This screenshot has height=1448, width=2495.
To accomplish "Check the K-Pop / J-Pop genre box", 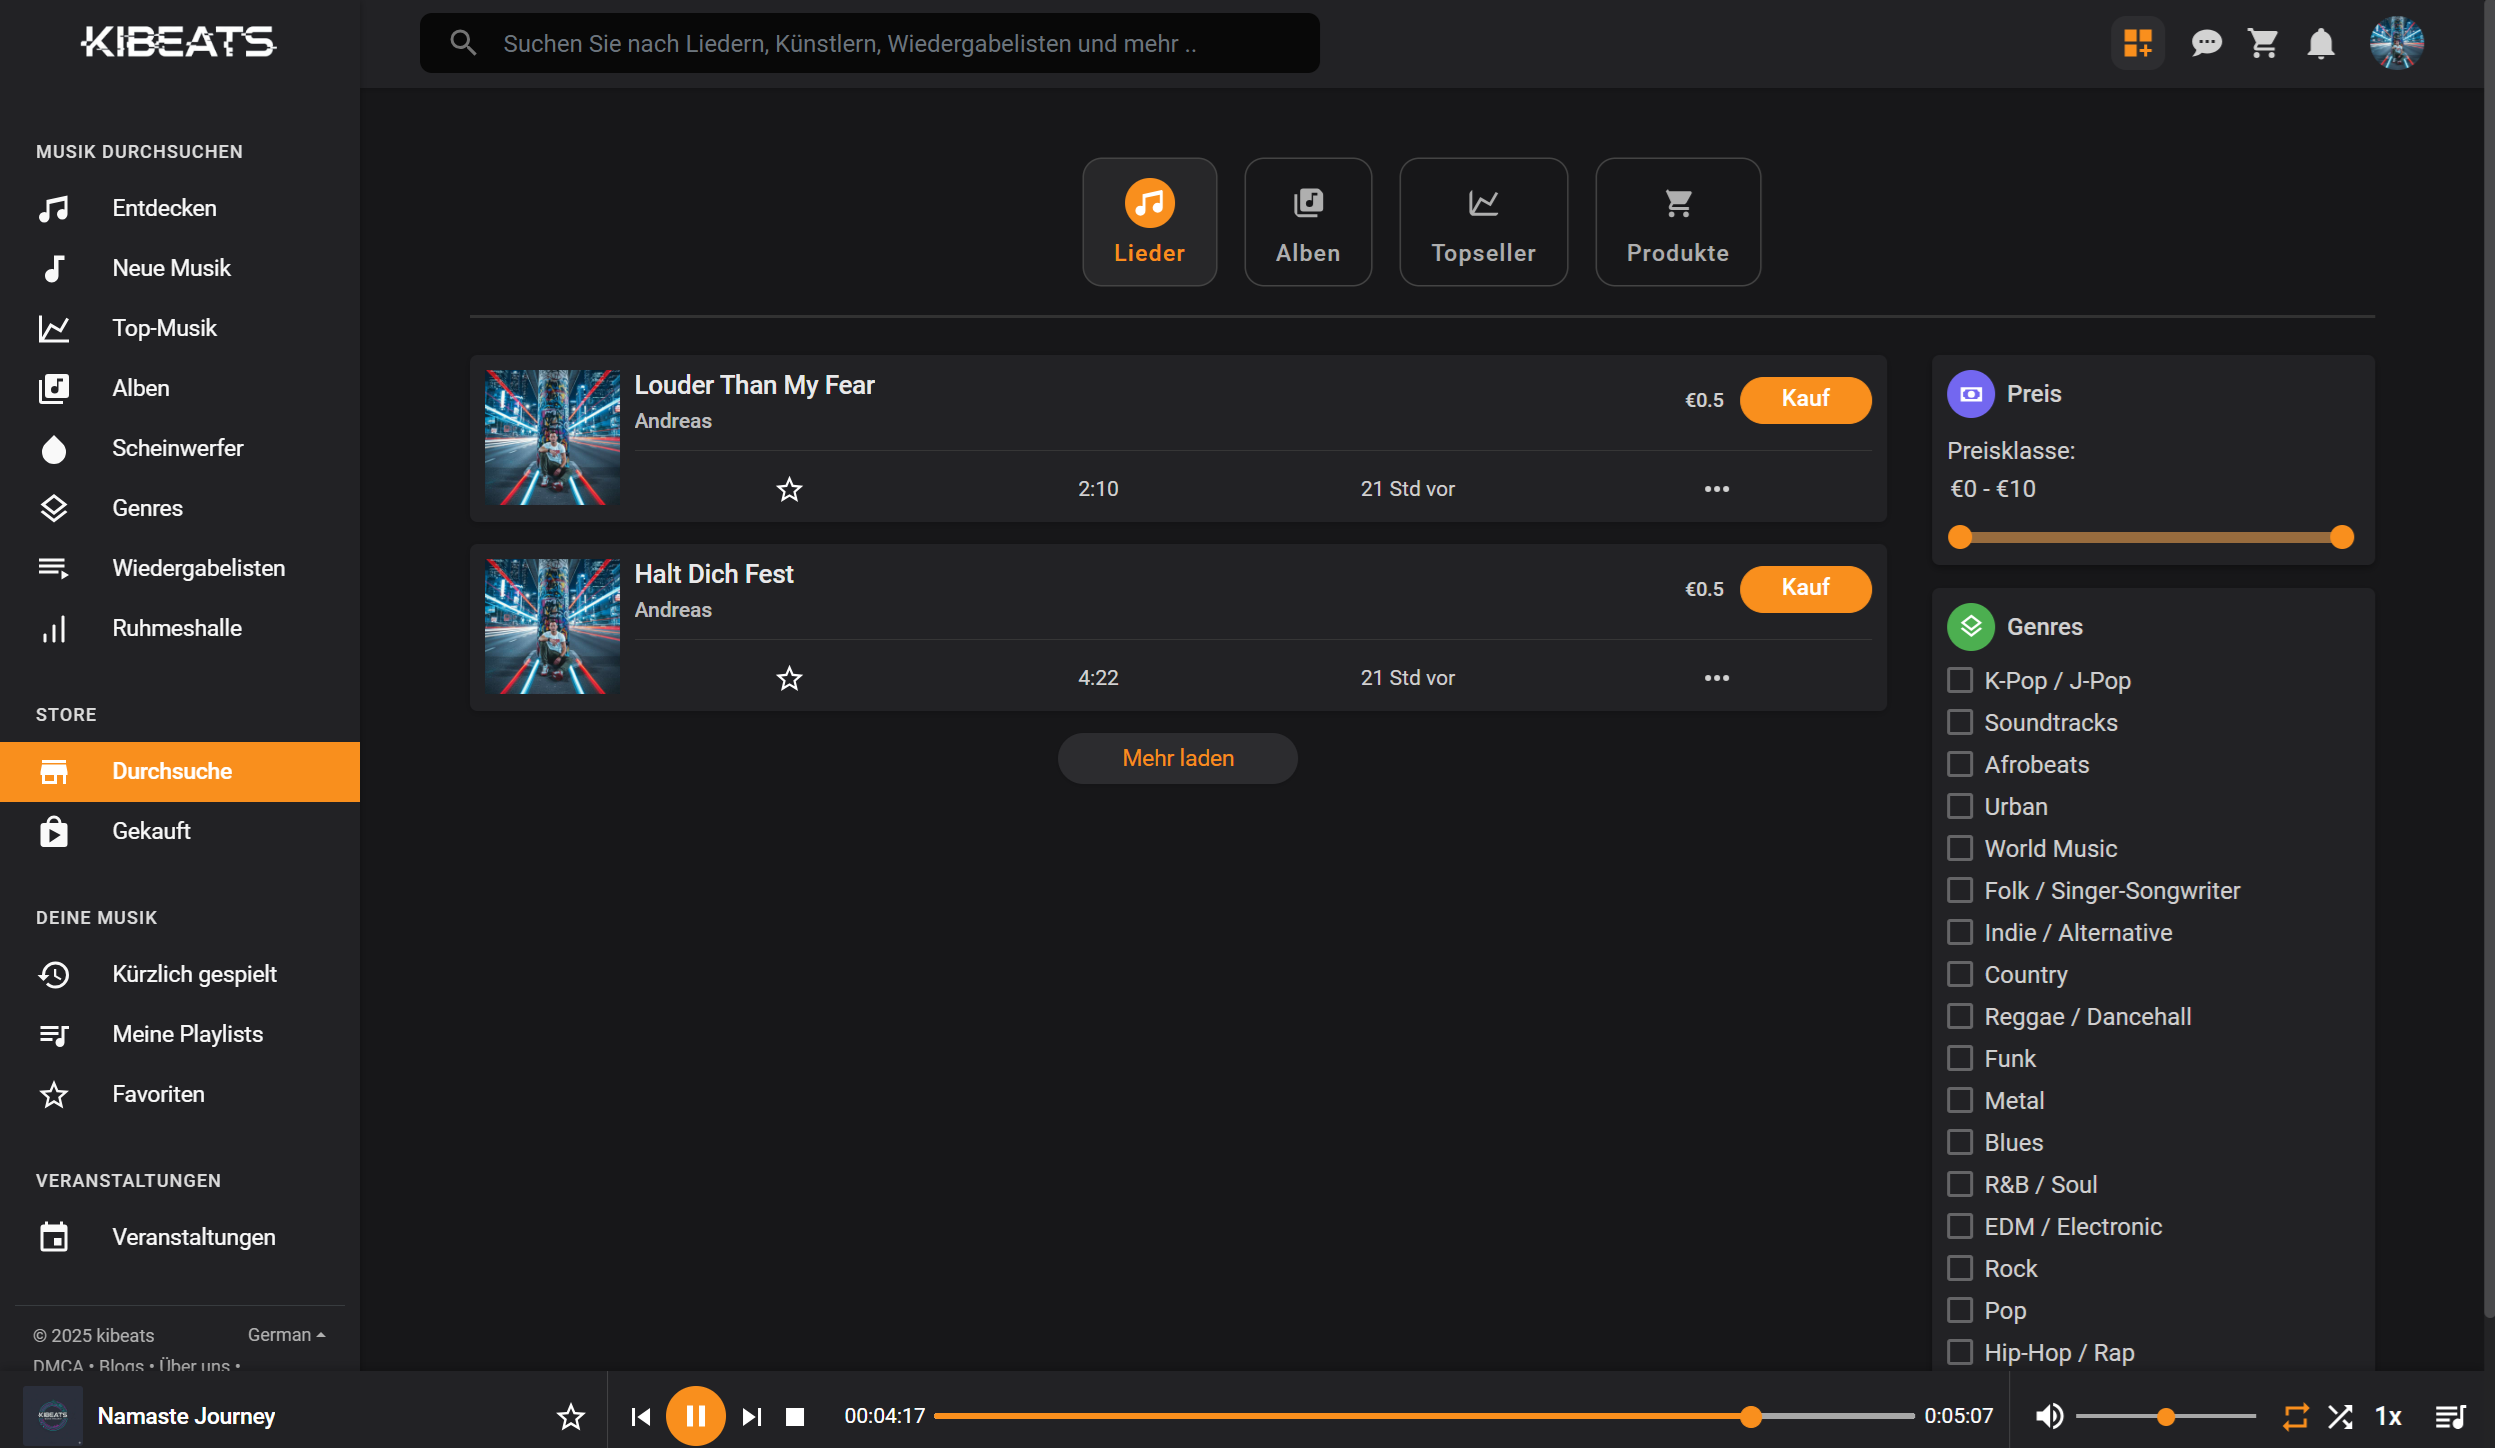I will 1960,681.
